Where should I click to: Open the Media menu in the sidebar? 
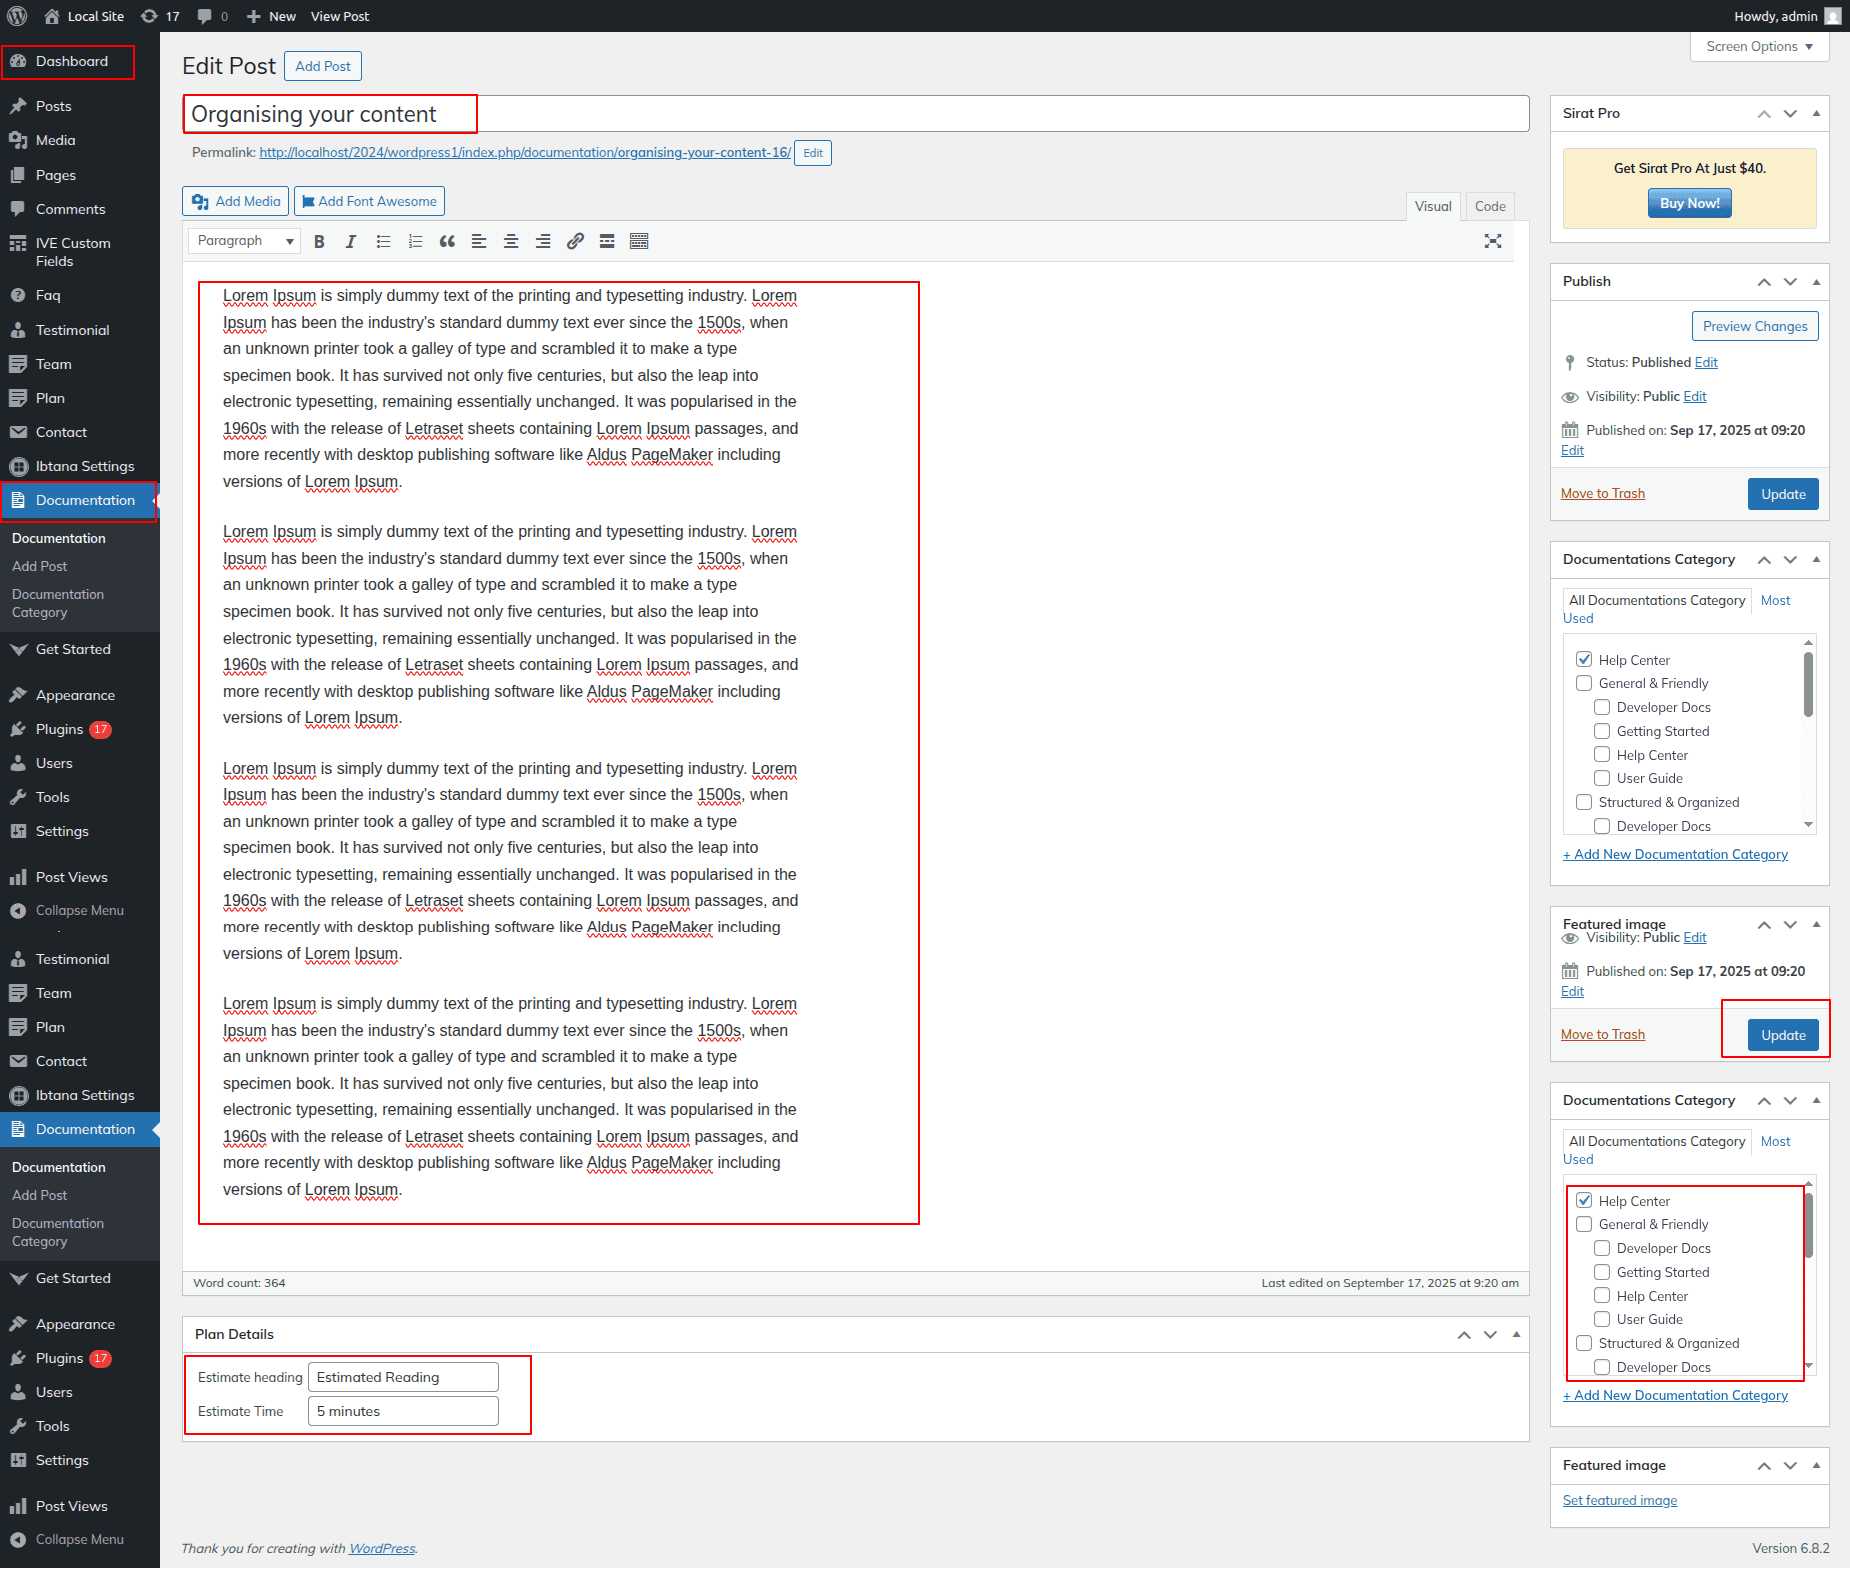tap(56, 140)
